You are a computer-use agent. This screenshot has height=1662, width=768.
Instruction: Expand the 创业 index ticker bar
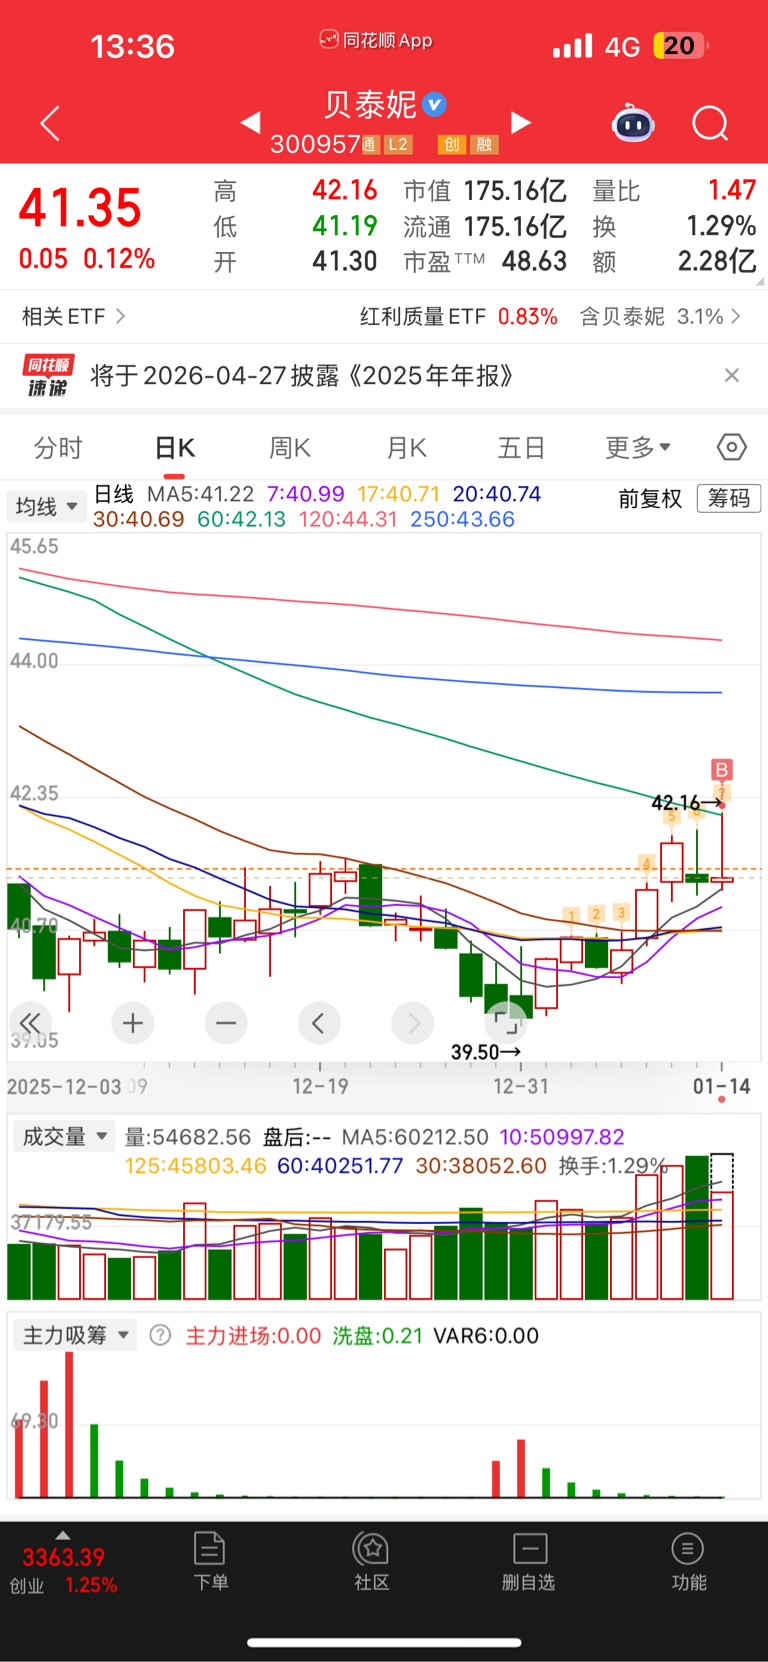pyautogui.click(x=63, y=1563)
